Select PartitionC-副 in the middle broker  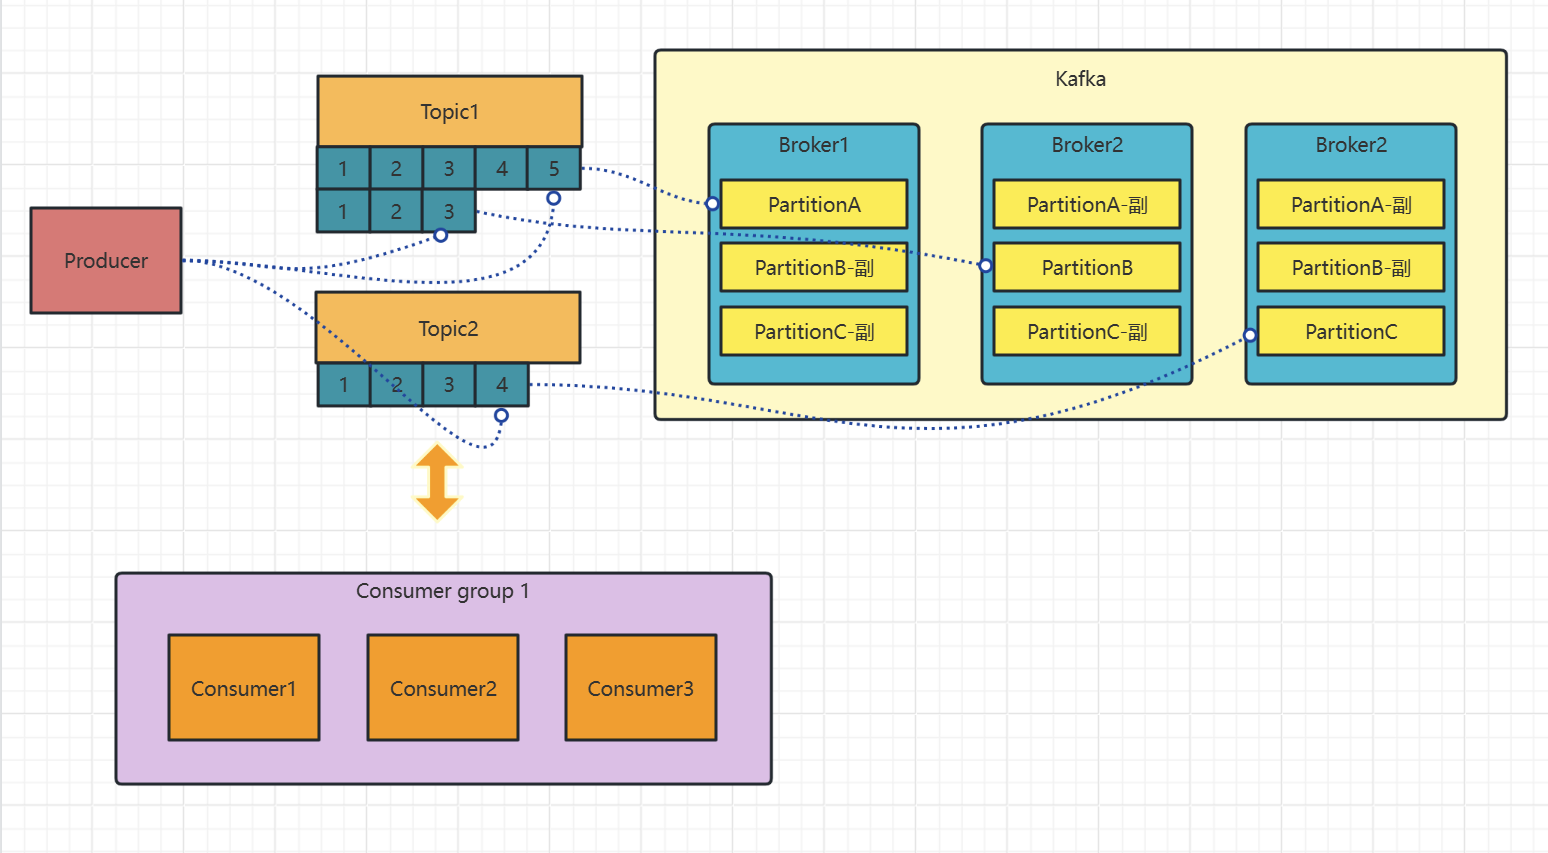tap(1087, 331)
